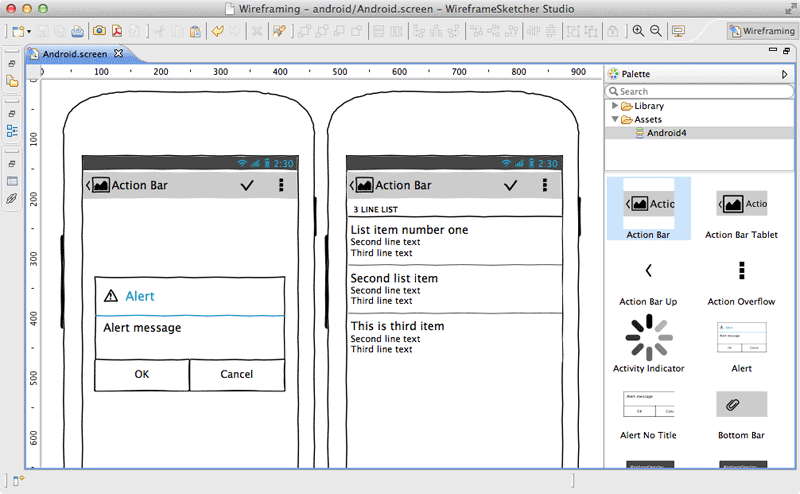Image resolution: width=800 pixels, height=494 pixels.
Task: Export the screen to PDF
Action: coord(117,31)
